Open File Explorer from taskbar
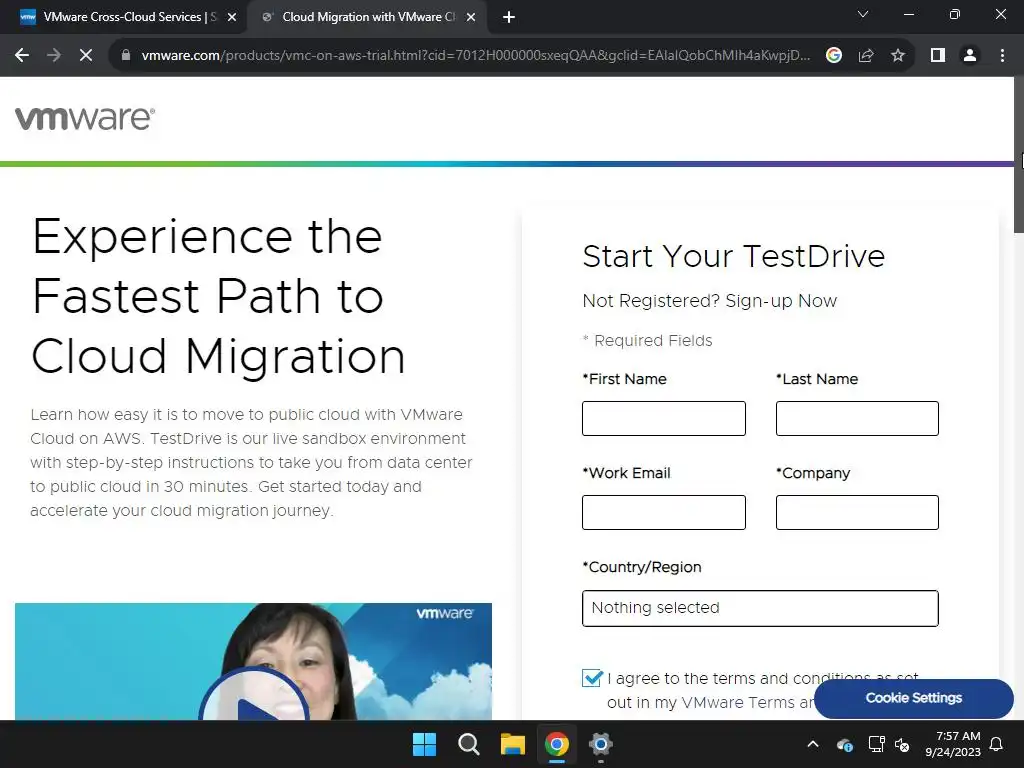Viewport: 1024px width, 768px height. pyautogui.click(x=513, y=744)
